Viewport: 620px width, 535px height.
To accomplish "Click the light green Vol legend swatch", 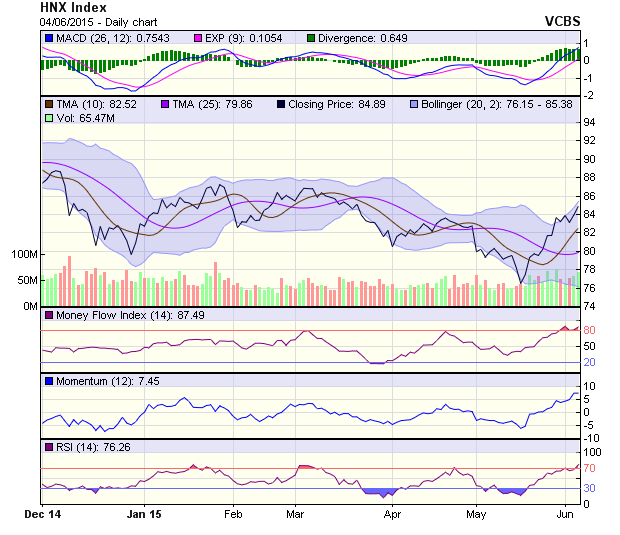I will click(x=49, y=118).
